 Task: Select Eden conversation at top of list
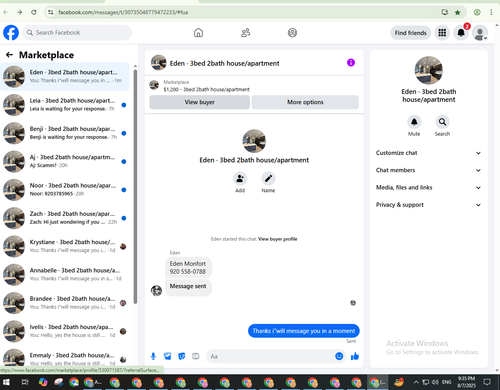65,76
